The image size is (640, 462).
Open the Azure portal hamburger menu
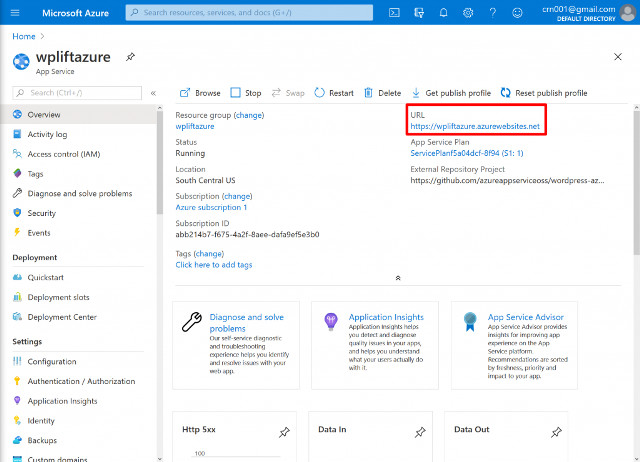coord(15,13)
